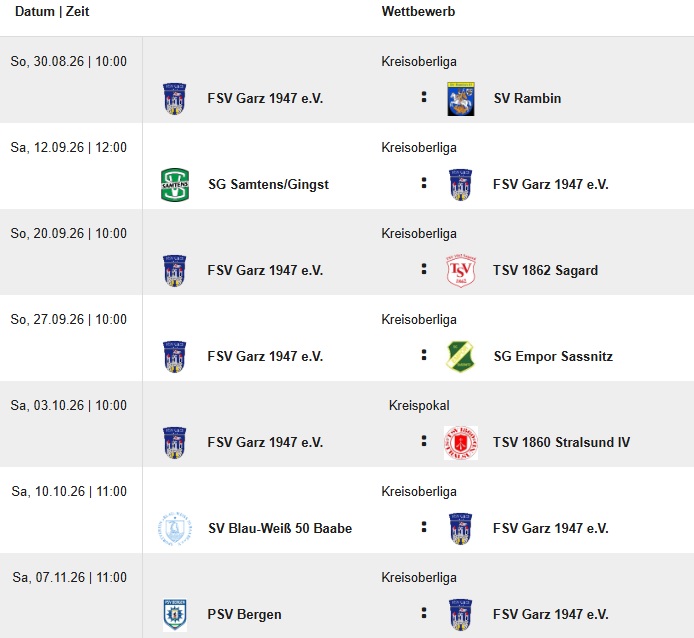
Task: Click the Wettbewerb column header
Action: coord(418,11)
